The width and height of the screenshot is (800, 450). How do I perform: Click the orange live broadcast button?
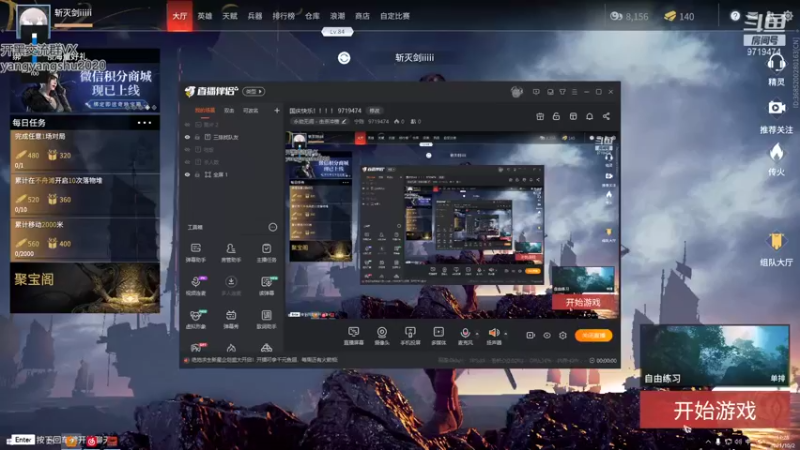coord(593,335)
